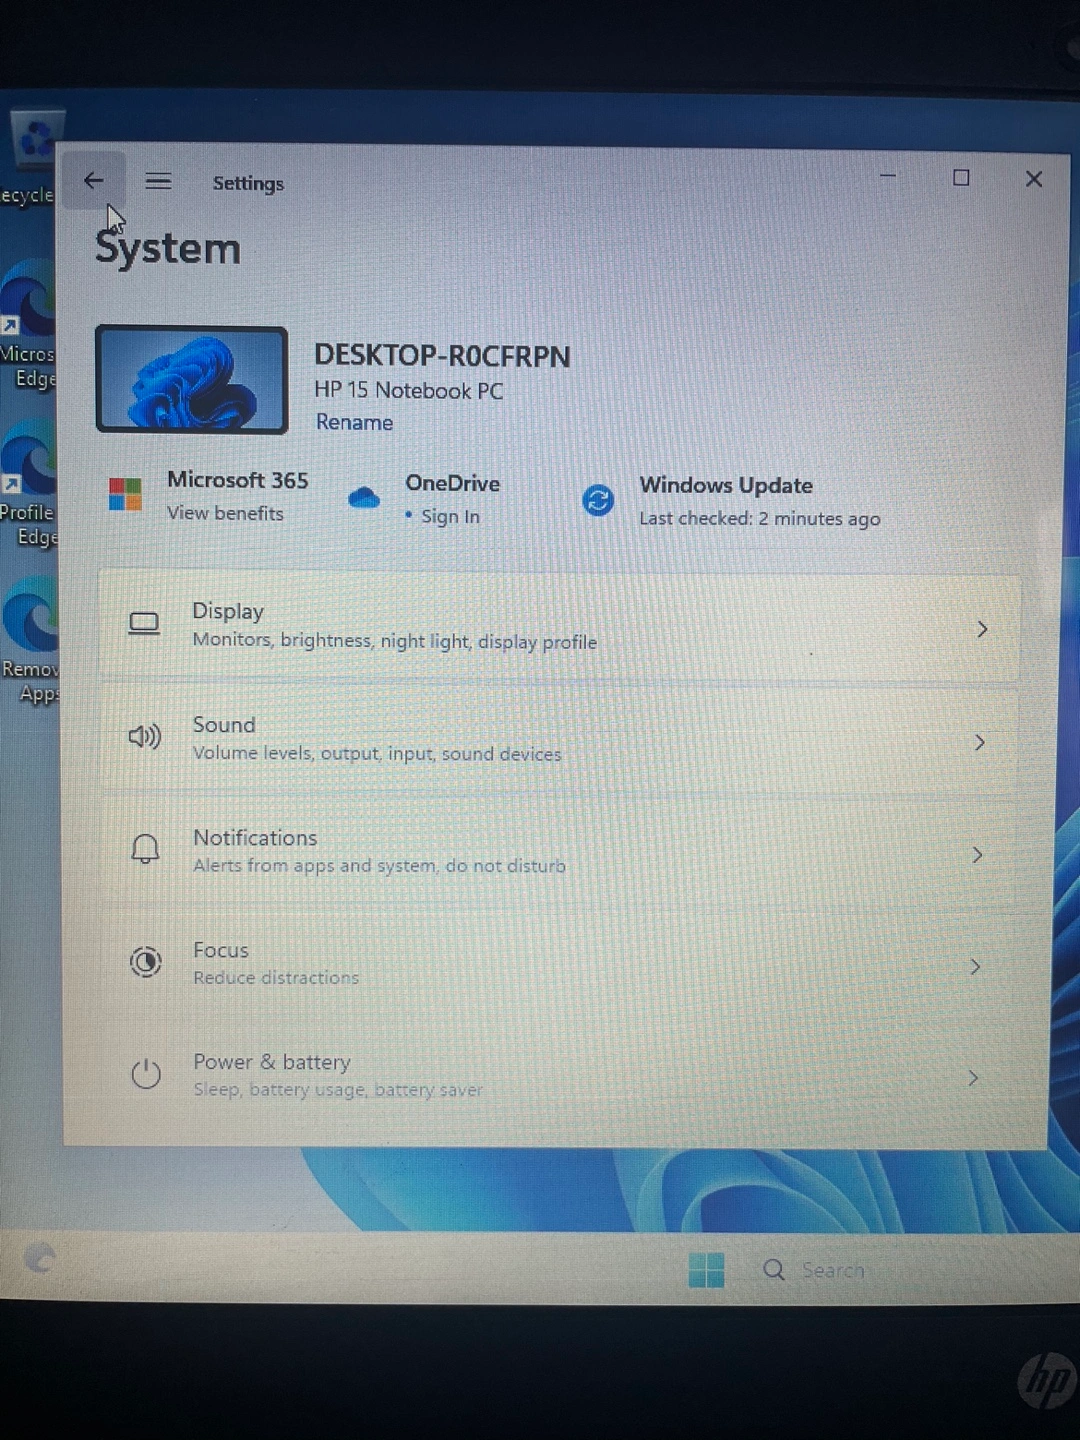The height and width of the screenshot is (1440, 1080).
Task: Expand the Notifications row chevron
Action: [977, 855]
